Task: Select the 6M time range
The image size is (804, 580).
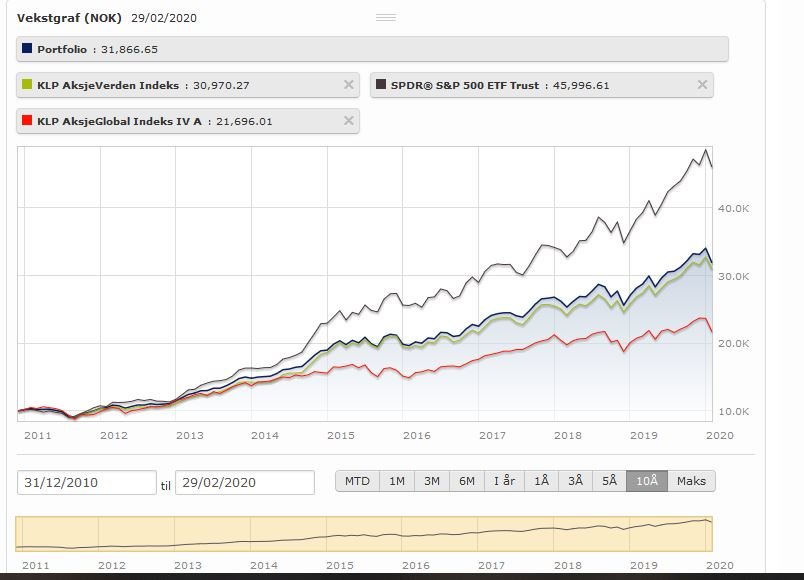Action: click(467, 481)
